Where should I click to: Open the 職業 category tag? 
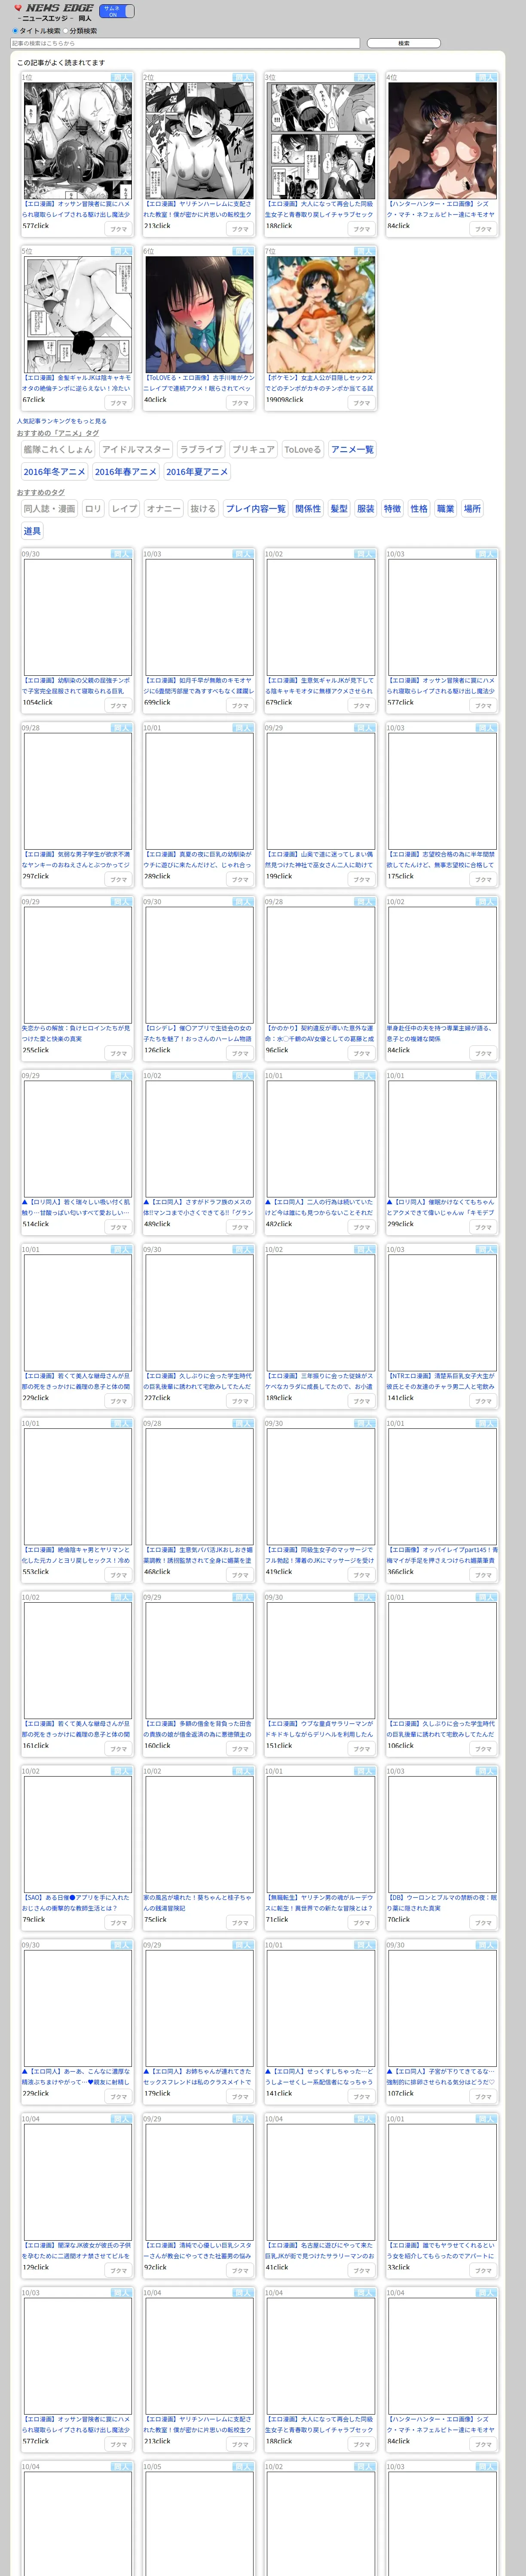(x=446, y=509)
